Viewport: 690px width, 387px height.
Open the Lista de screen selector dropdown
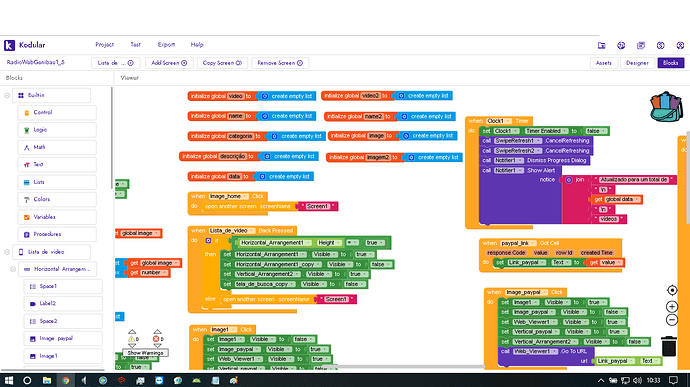[x=116, y=63]
